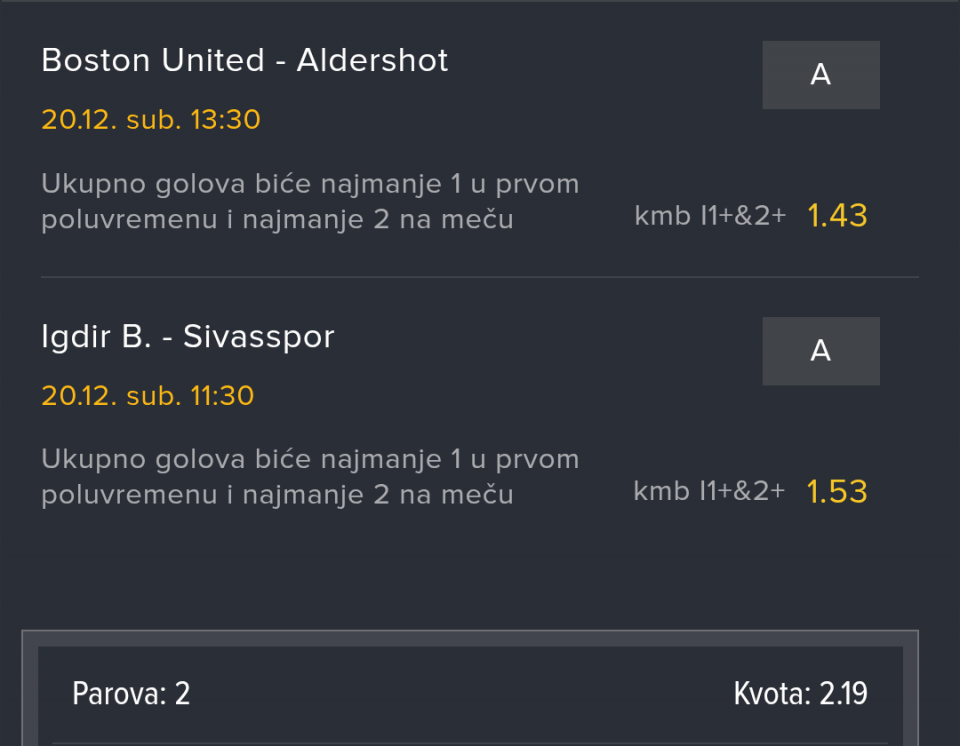The height and width of the screenshot is (746, 960).
Task: Click bet description under Boston United match
Action: coord(310,201)
